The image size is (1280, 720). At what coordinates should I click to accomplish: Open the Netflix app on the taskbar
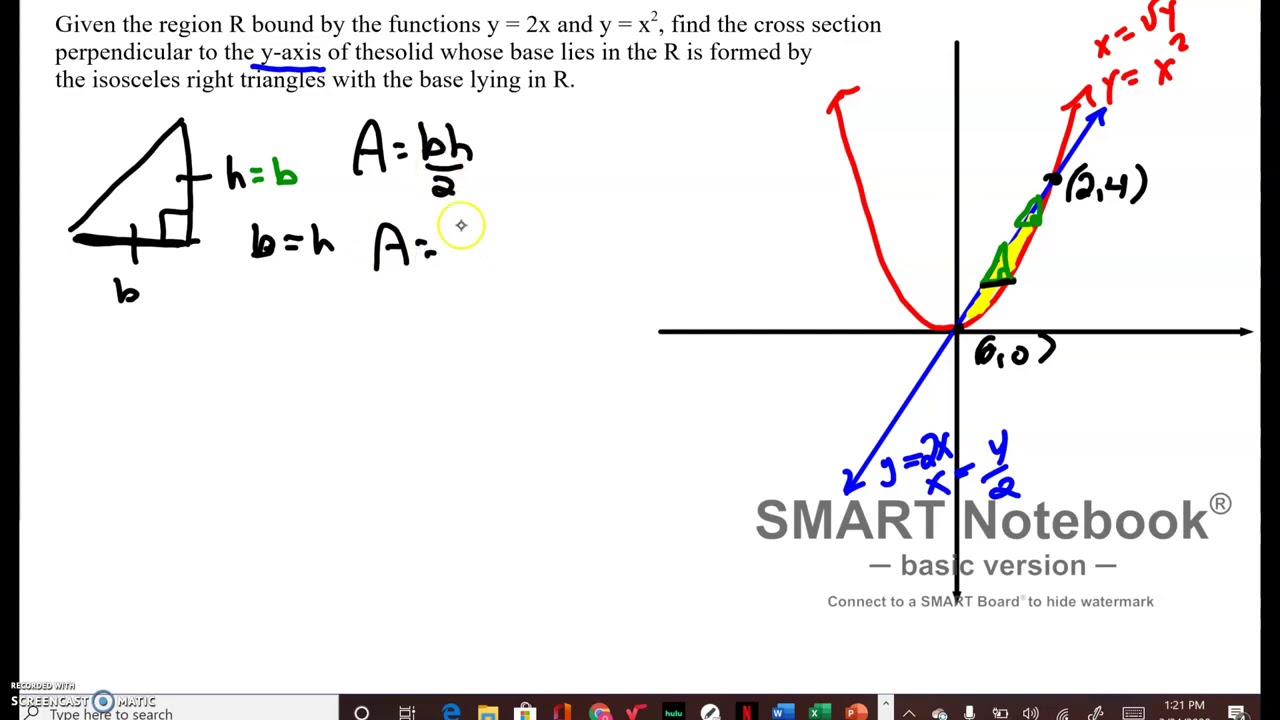(746, 712)
